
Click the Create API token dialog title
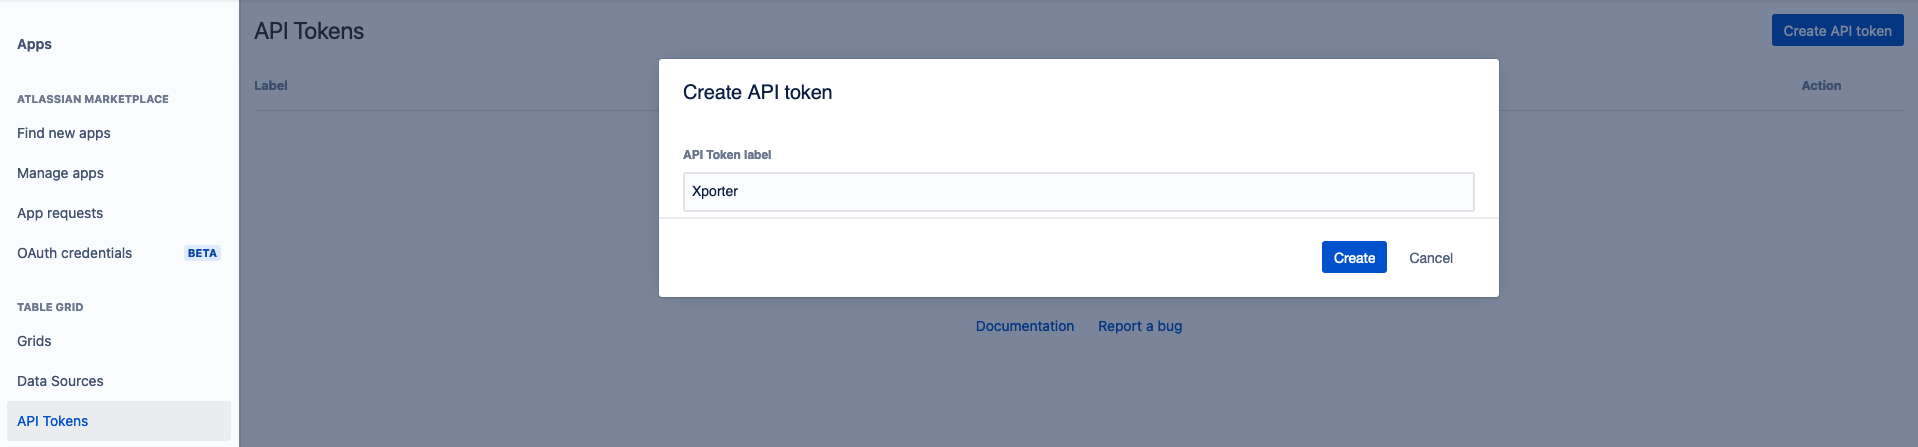[x=757, y=92]
